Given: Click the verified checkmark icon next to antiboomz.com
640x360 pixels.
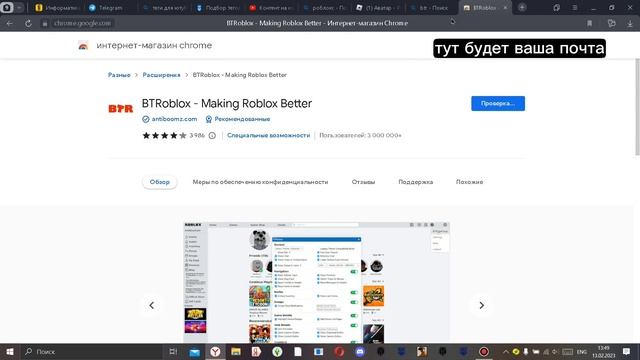Looking at the screenshot, I should pyautogui.click(x=145, y=119).
